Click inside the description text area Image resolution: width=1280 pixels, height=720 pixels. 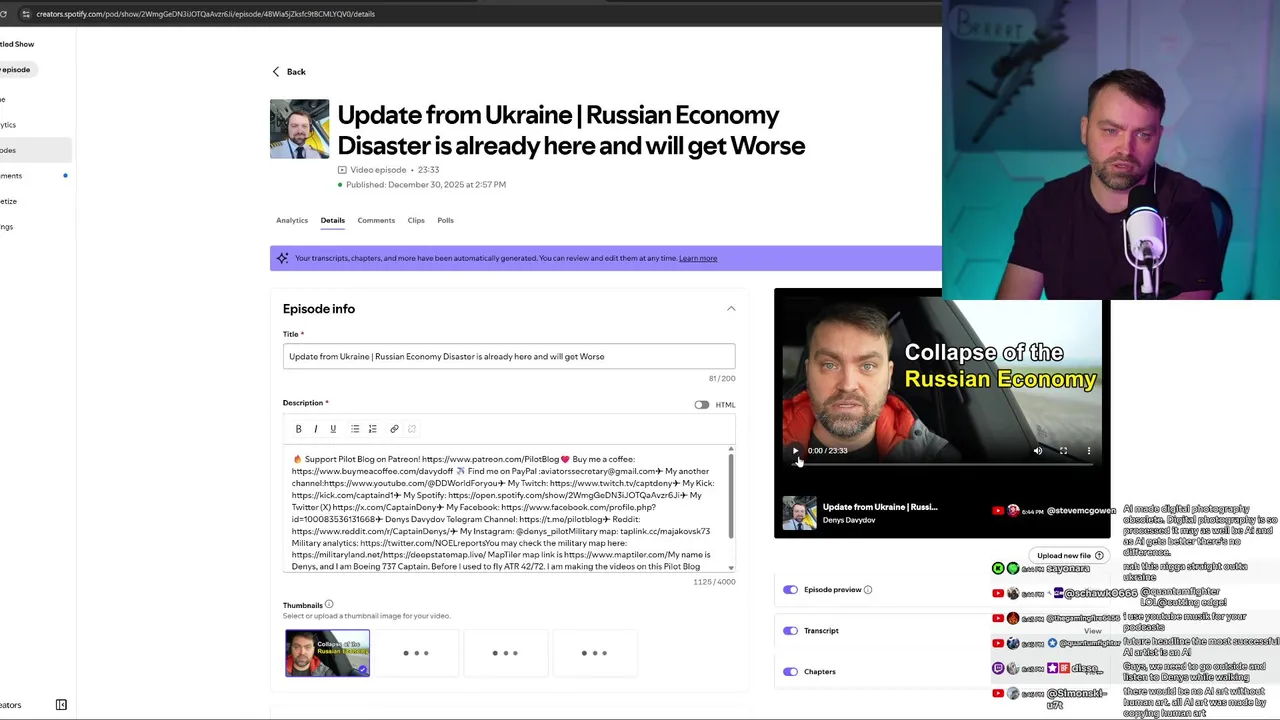coord(505,511)
